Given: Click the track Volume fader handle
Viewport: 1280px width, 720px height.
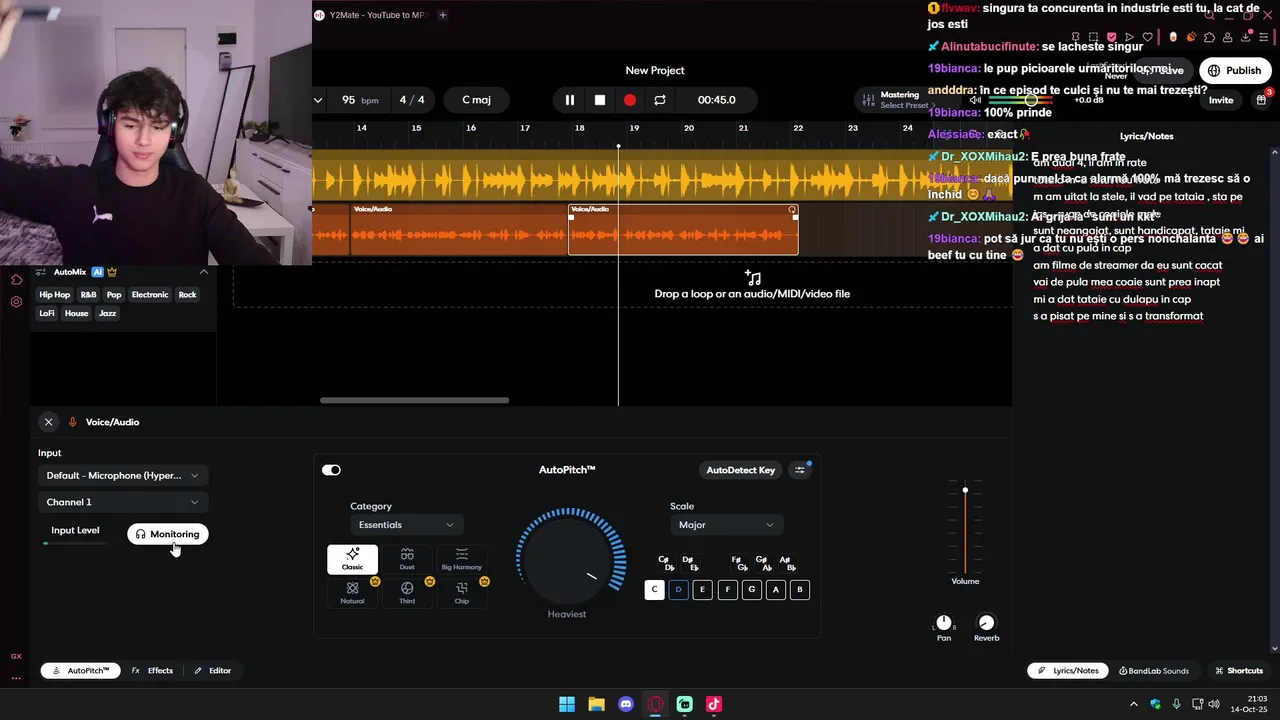Looking at the screenshot, I should pos(965,490).
